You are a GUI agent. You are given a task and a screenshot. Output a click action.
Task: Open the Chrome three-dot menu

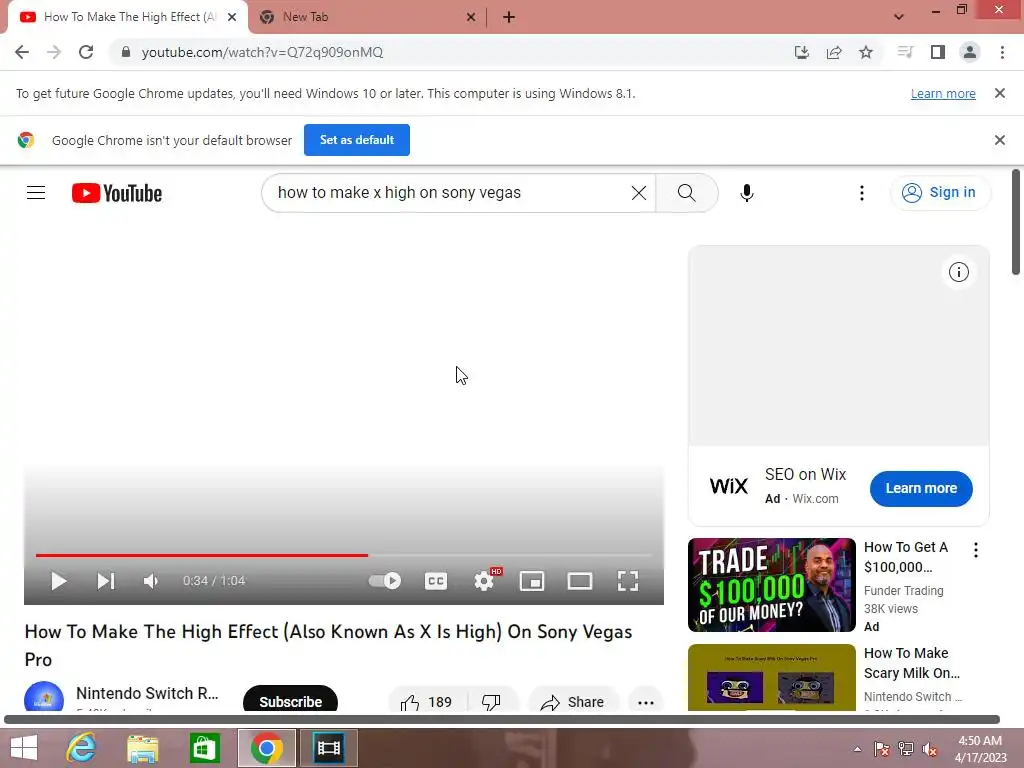coord(1002,52)
